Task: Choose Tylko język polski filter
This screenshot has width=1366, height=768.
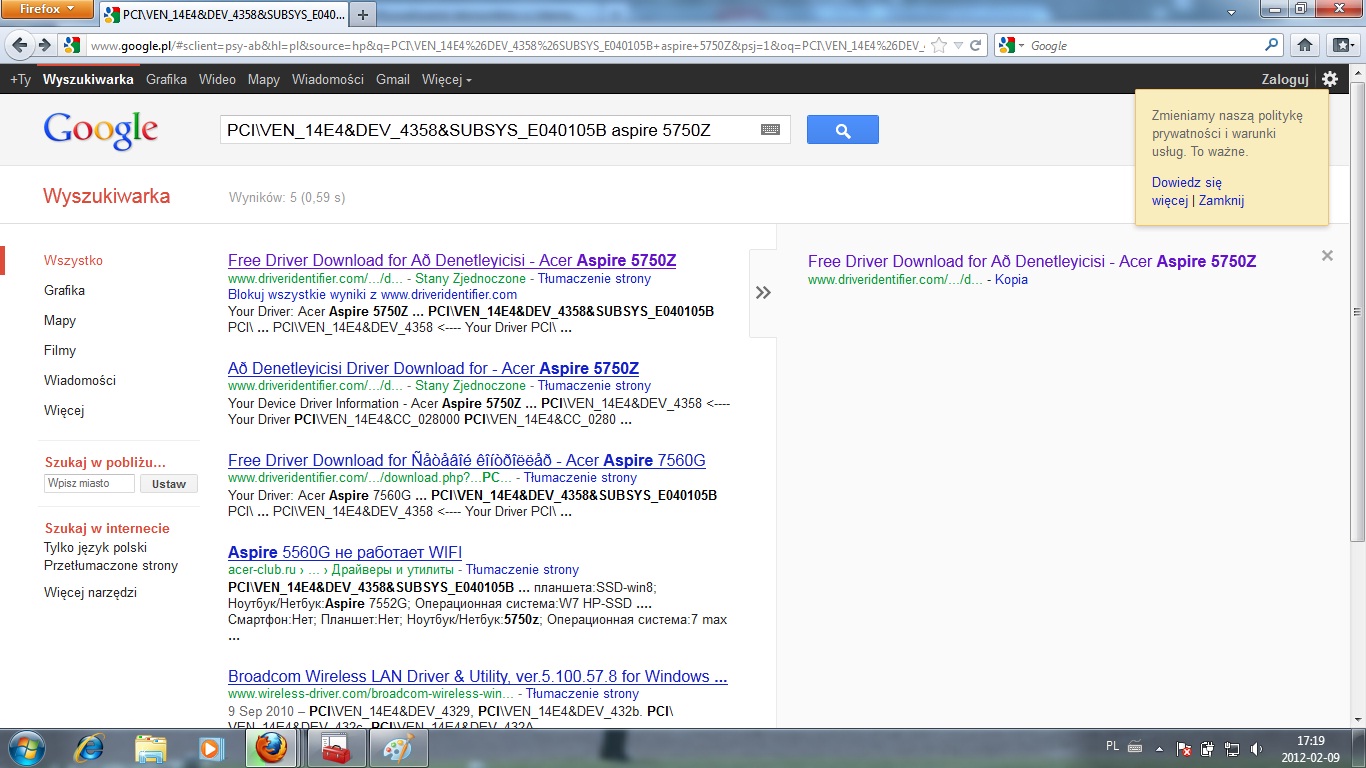Action: click(95, 548)
